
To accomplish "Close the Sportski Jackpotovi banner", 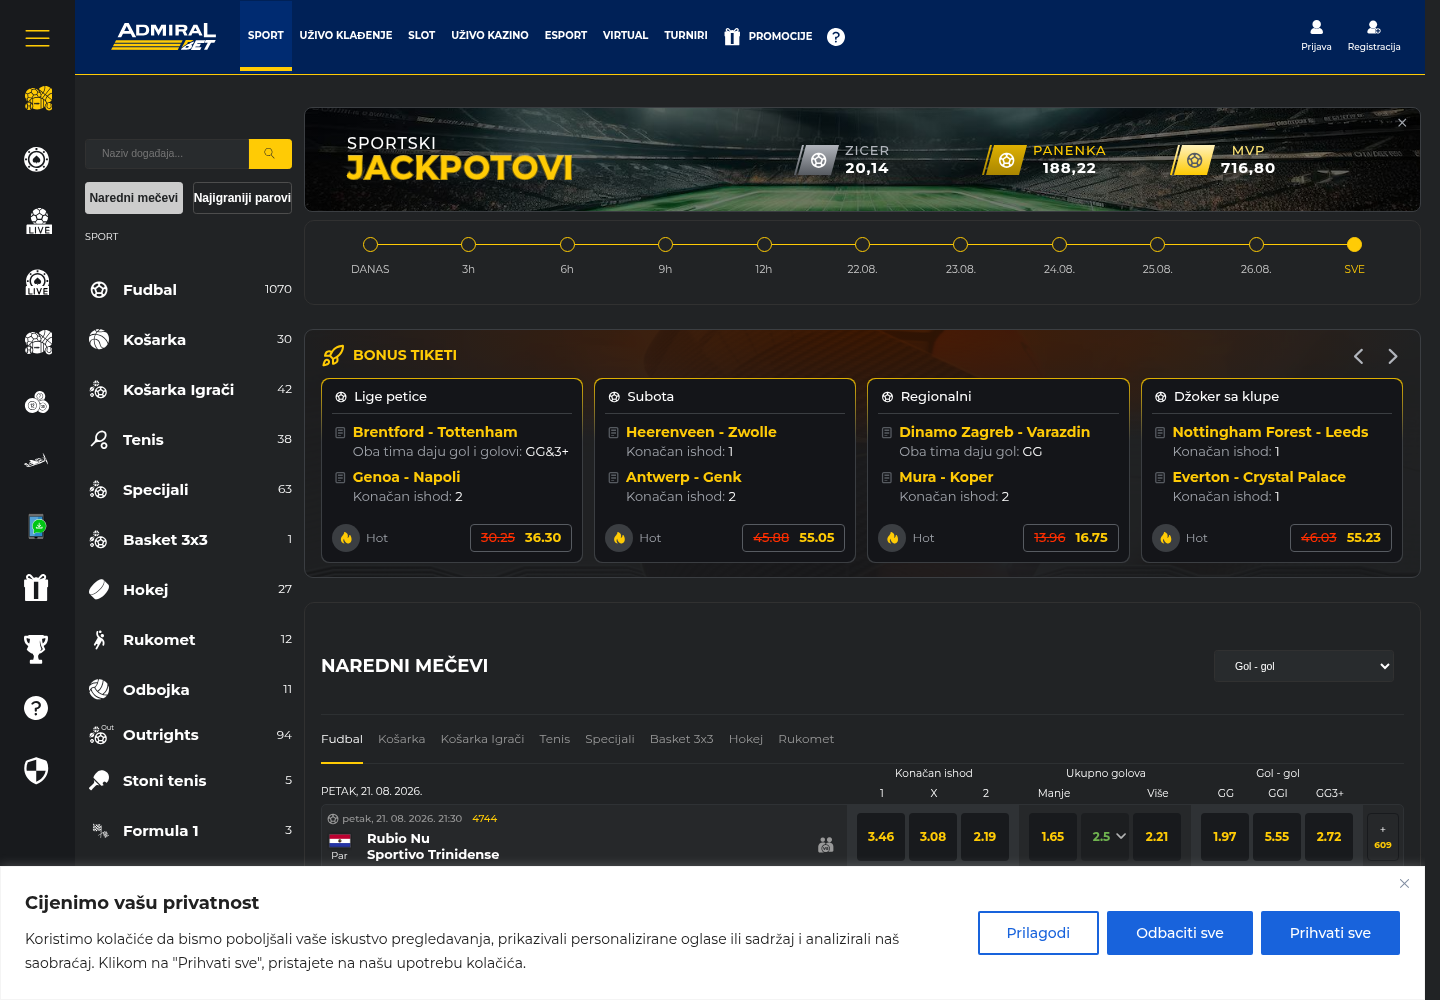I will (x=1402, y=123).
